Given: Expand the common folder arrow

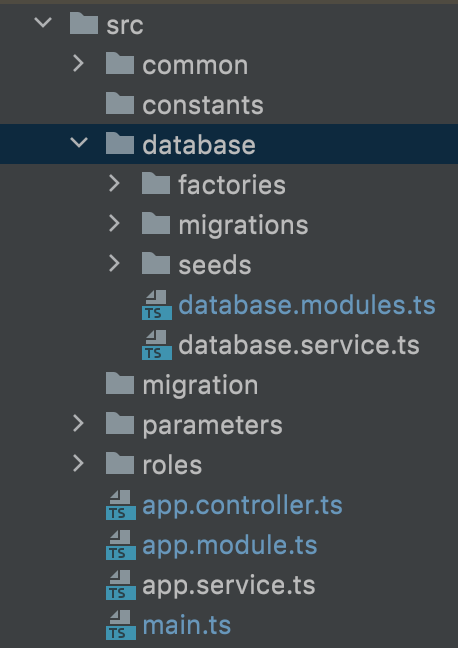Looking at the screenshot, I should pos(79,64).
